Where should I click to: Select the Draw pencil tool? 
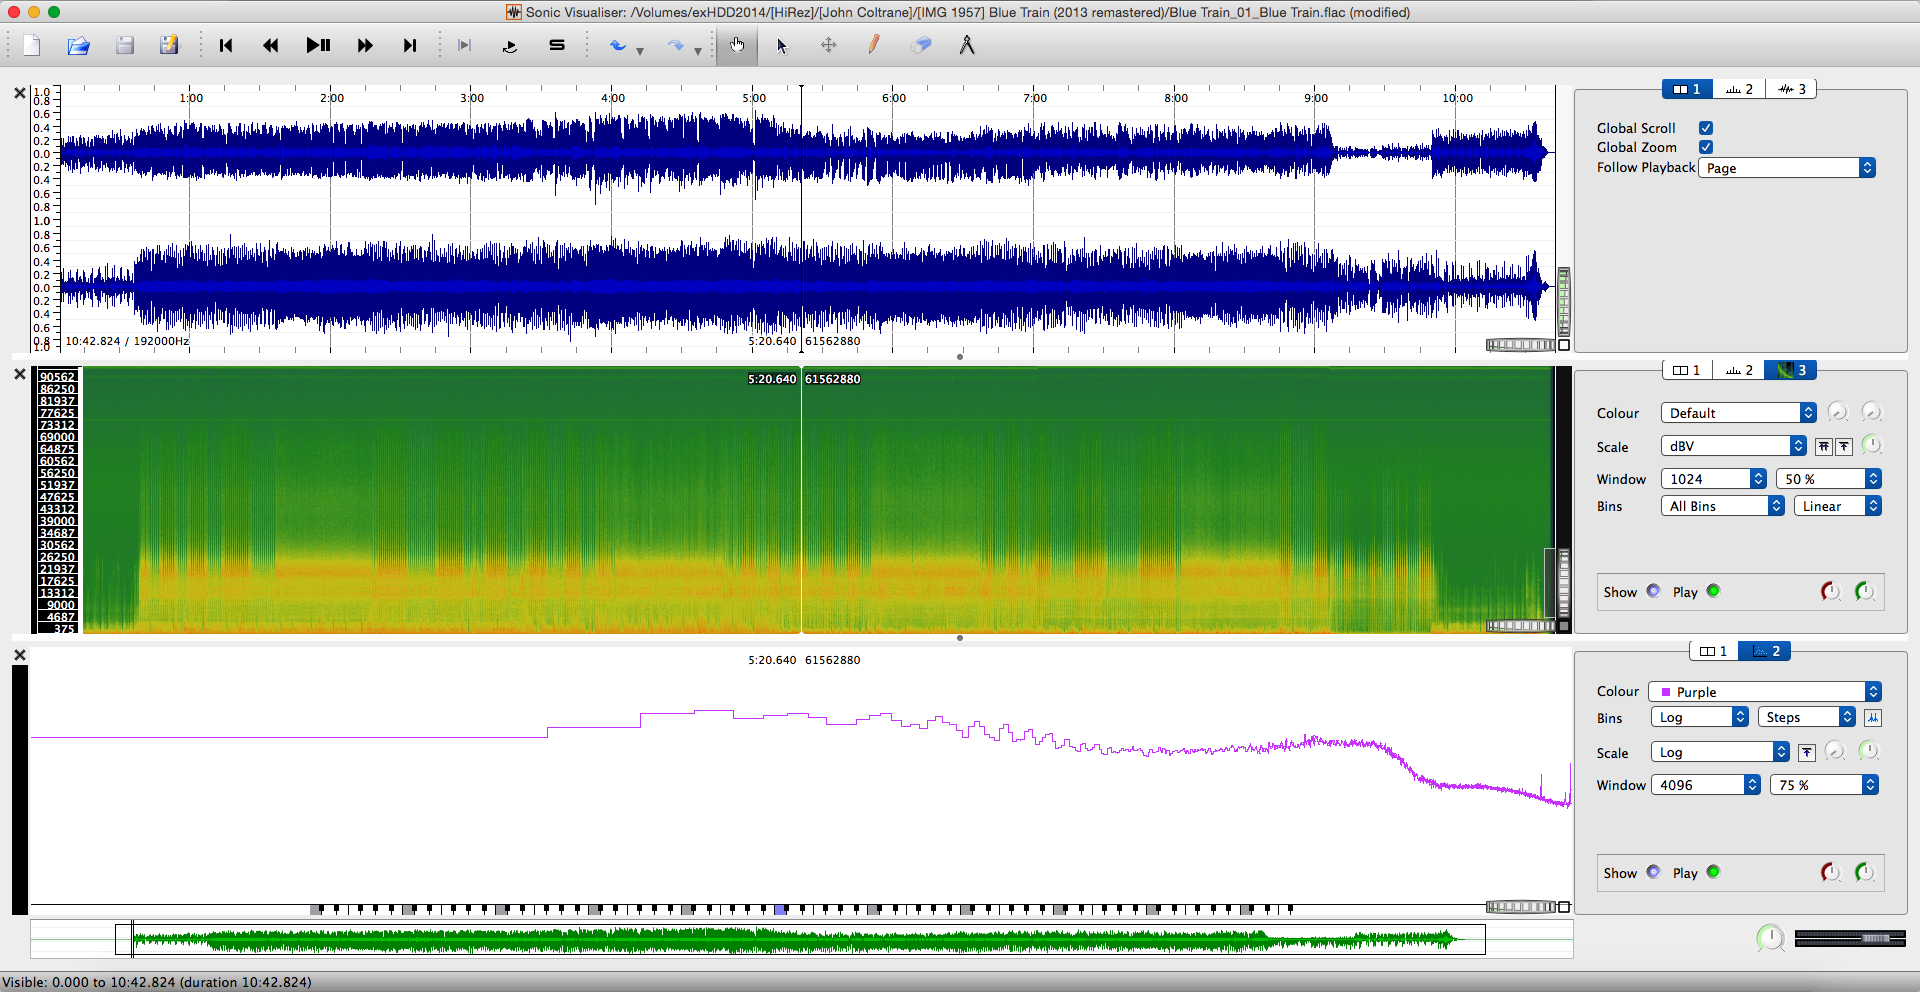click(874, 45)
